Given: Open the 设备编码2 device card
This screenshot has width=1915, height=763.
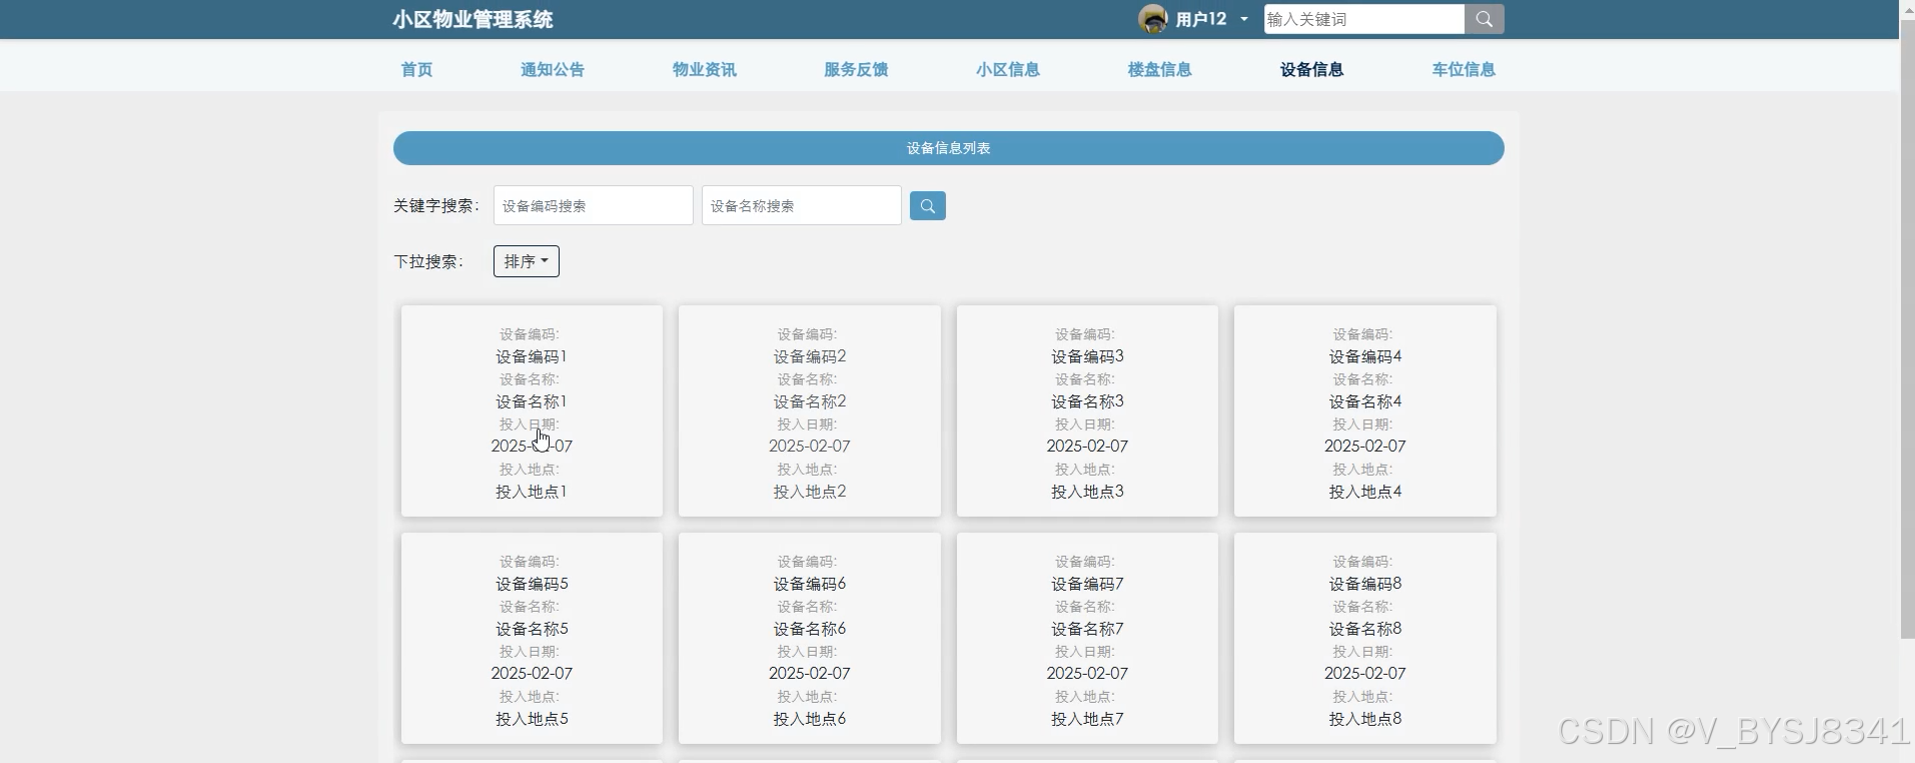Looking at the screenshot, I should pos(810,411).
